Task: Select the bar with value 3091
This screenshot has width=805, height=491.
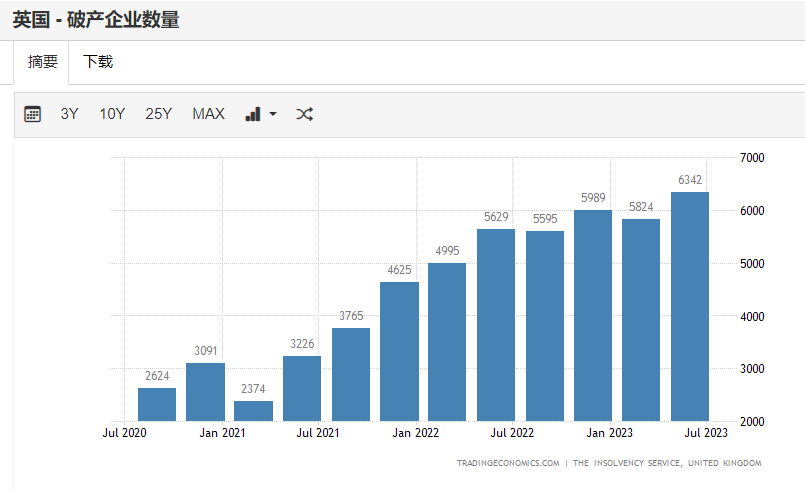Action: point(205,392)
